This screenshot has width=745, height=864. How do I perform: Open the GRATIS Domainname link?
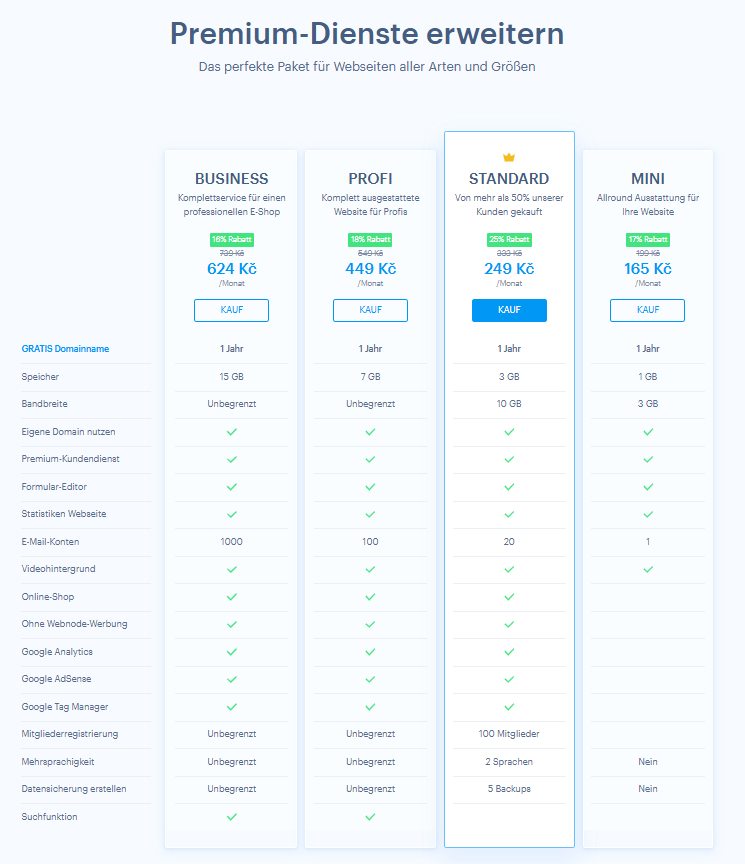65,349
